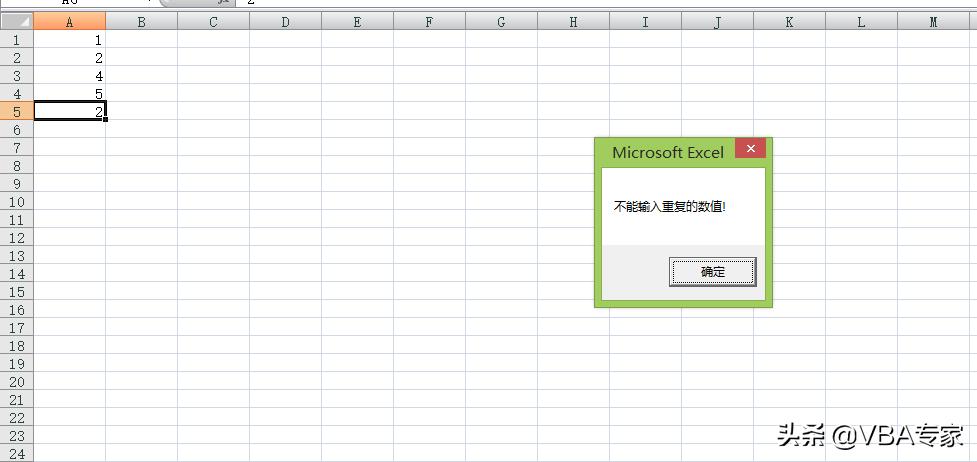This screenshot has width=977, height=462.
Task: Select column F header
Action: coord(429,22)
